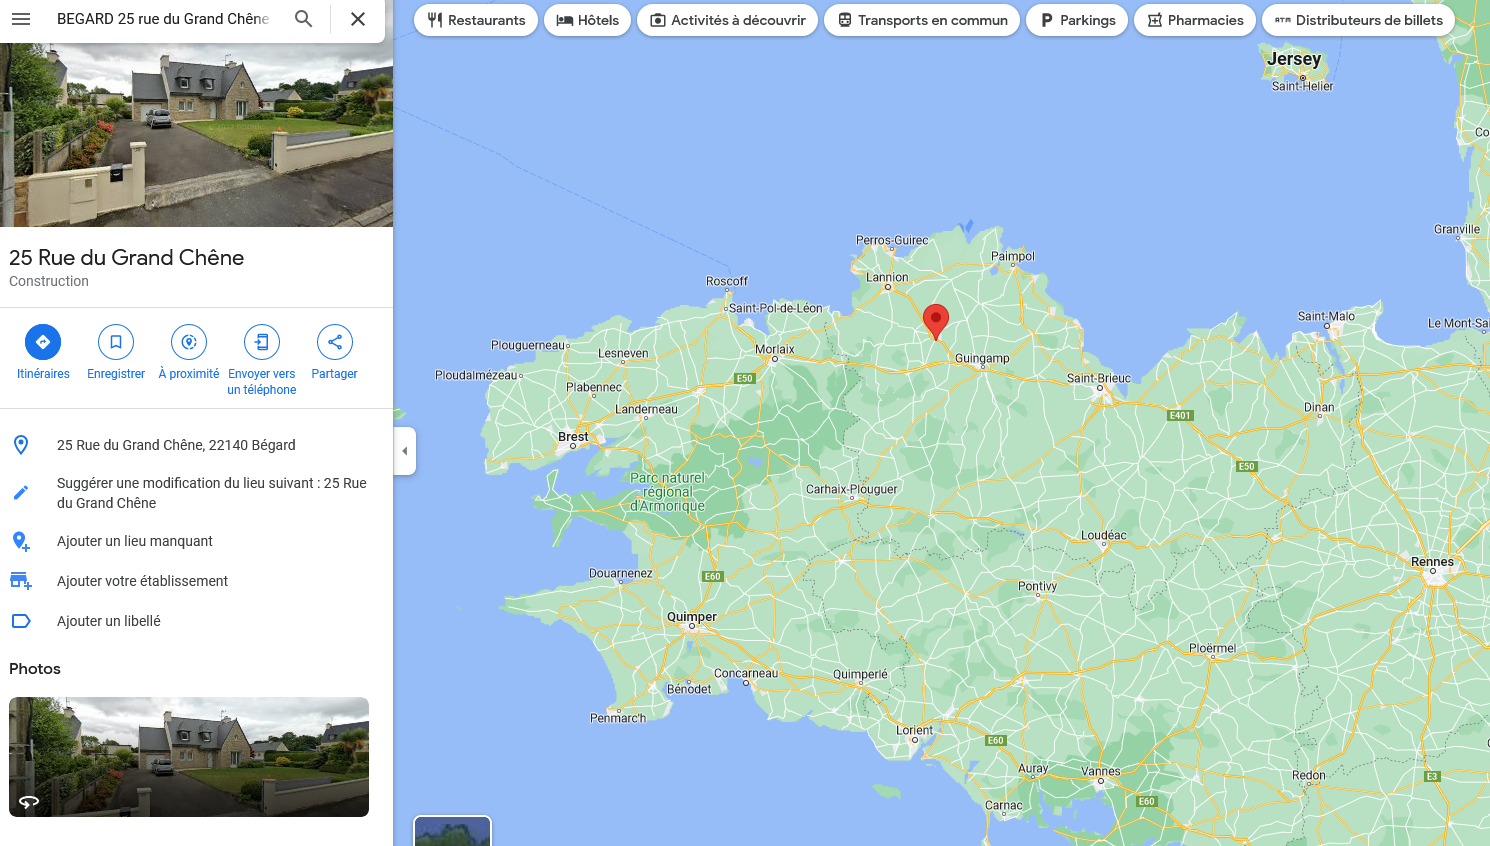
Task: Click the Quimperlé label on map
Action: (x=860, y=674)
